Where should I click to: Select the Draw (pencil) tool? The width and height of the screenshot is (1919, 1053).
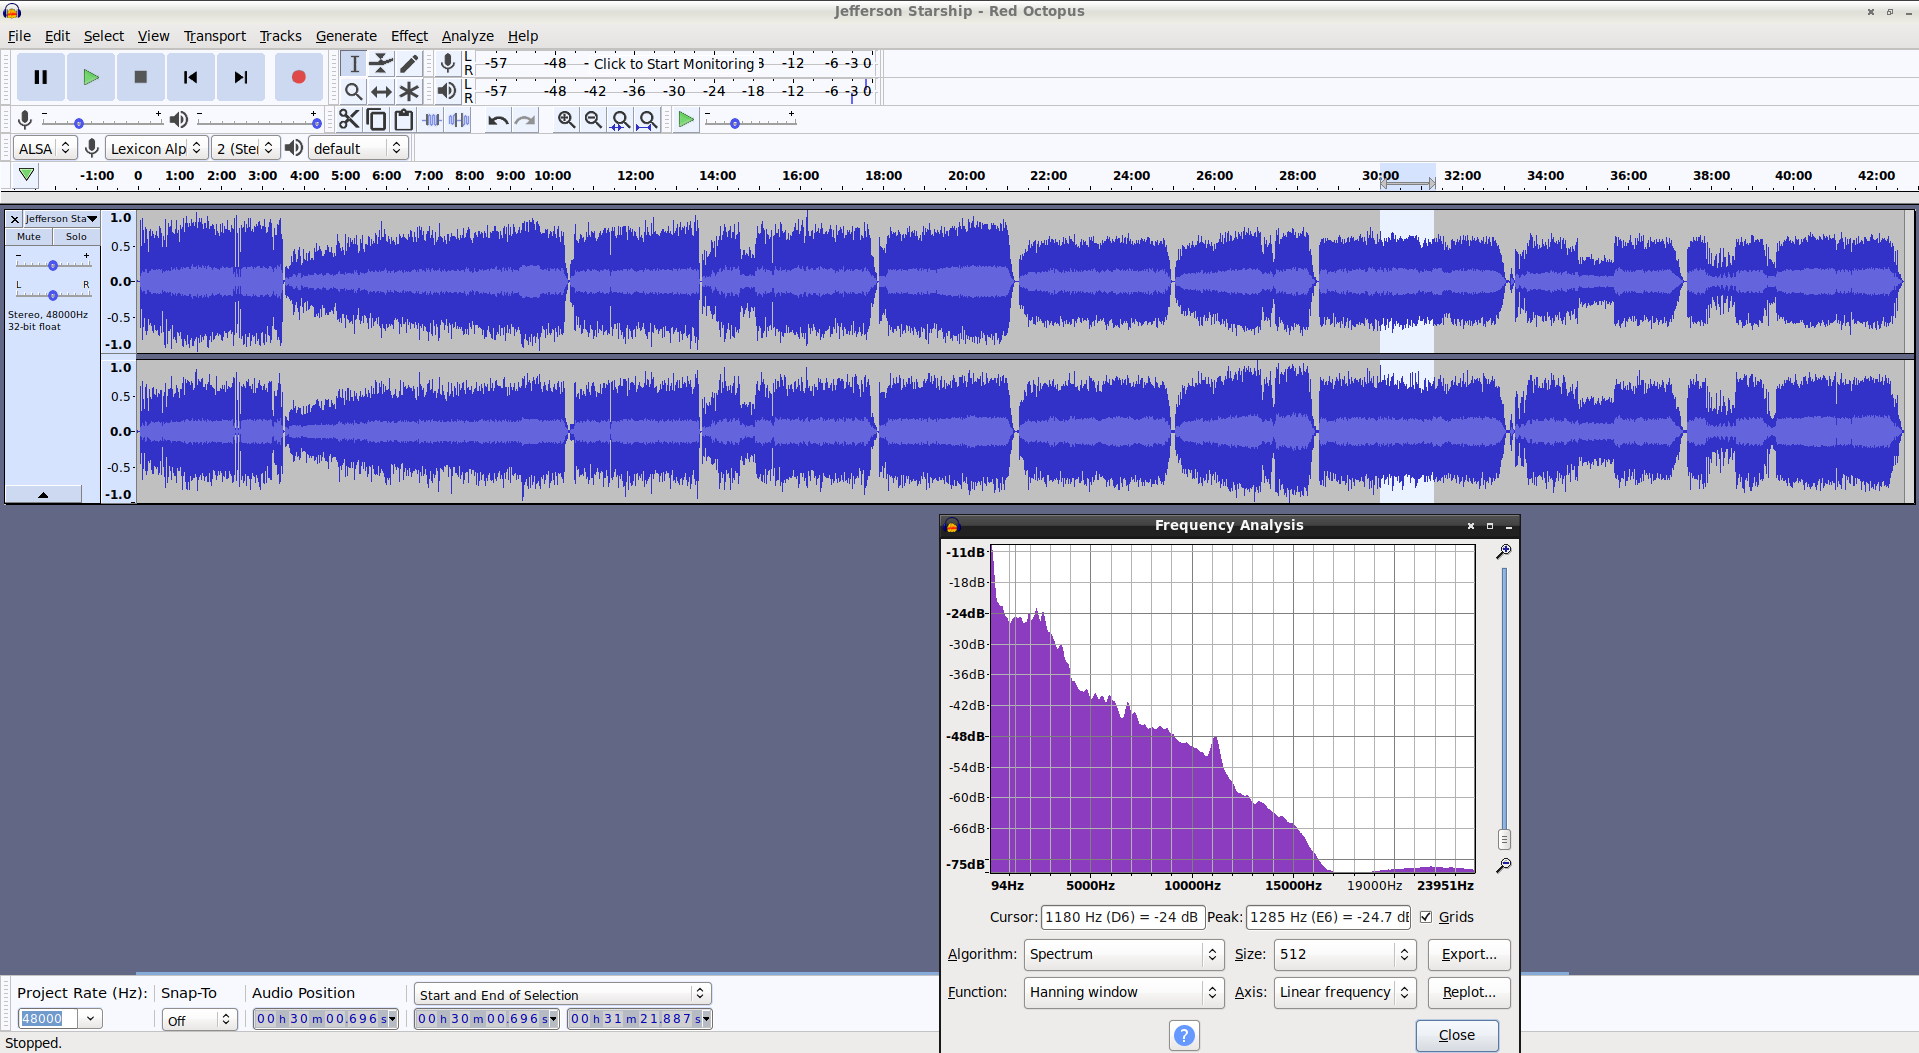pos(409,63)
